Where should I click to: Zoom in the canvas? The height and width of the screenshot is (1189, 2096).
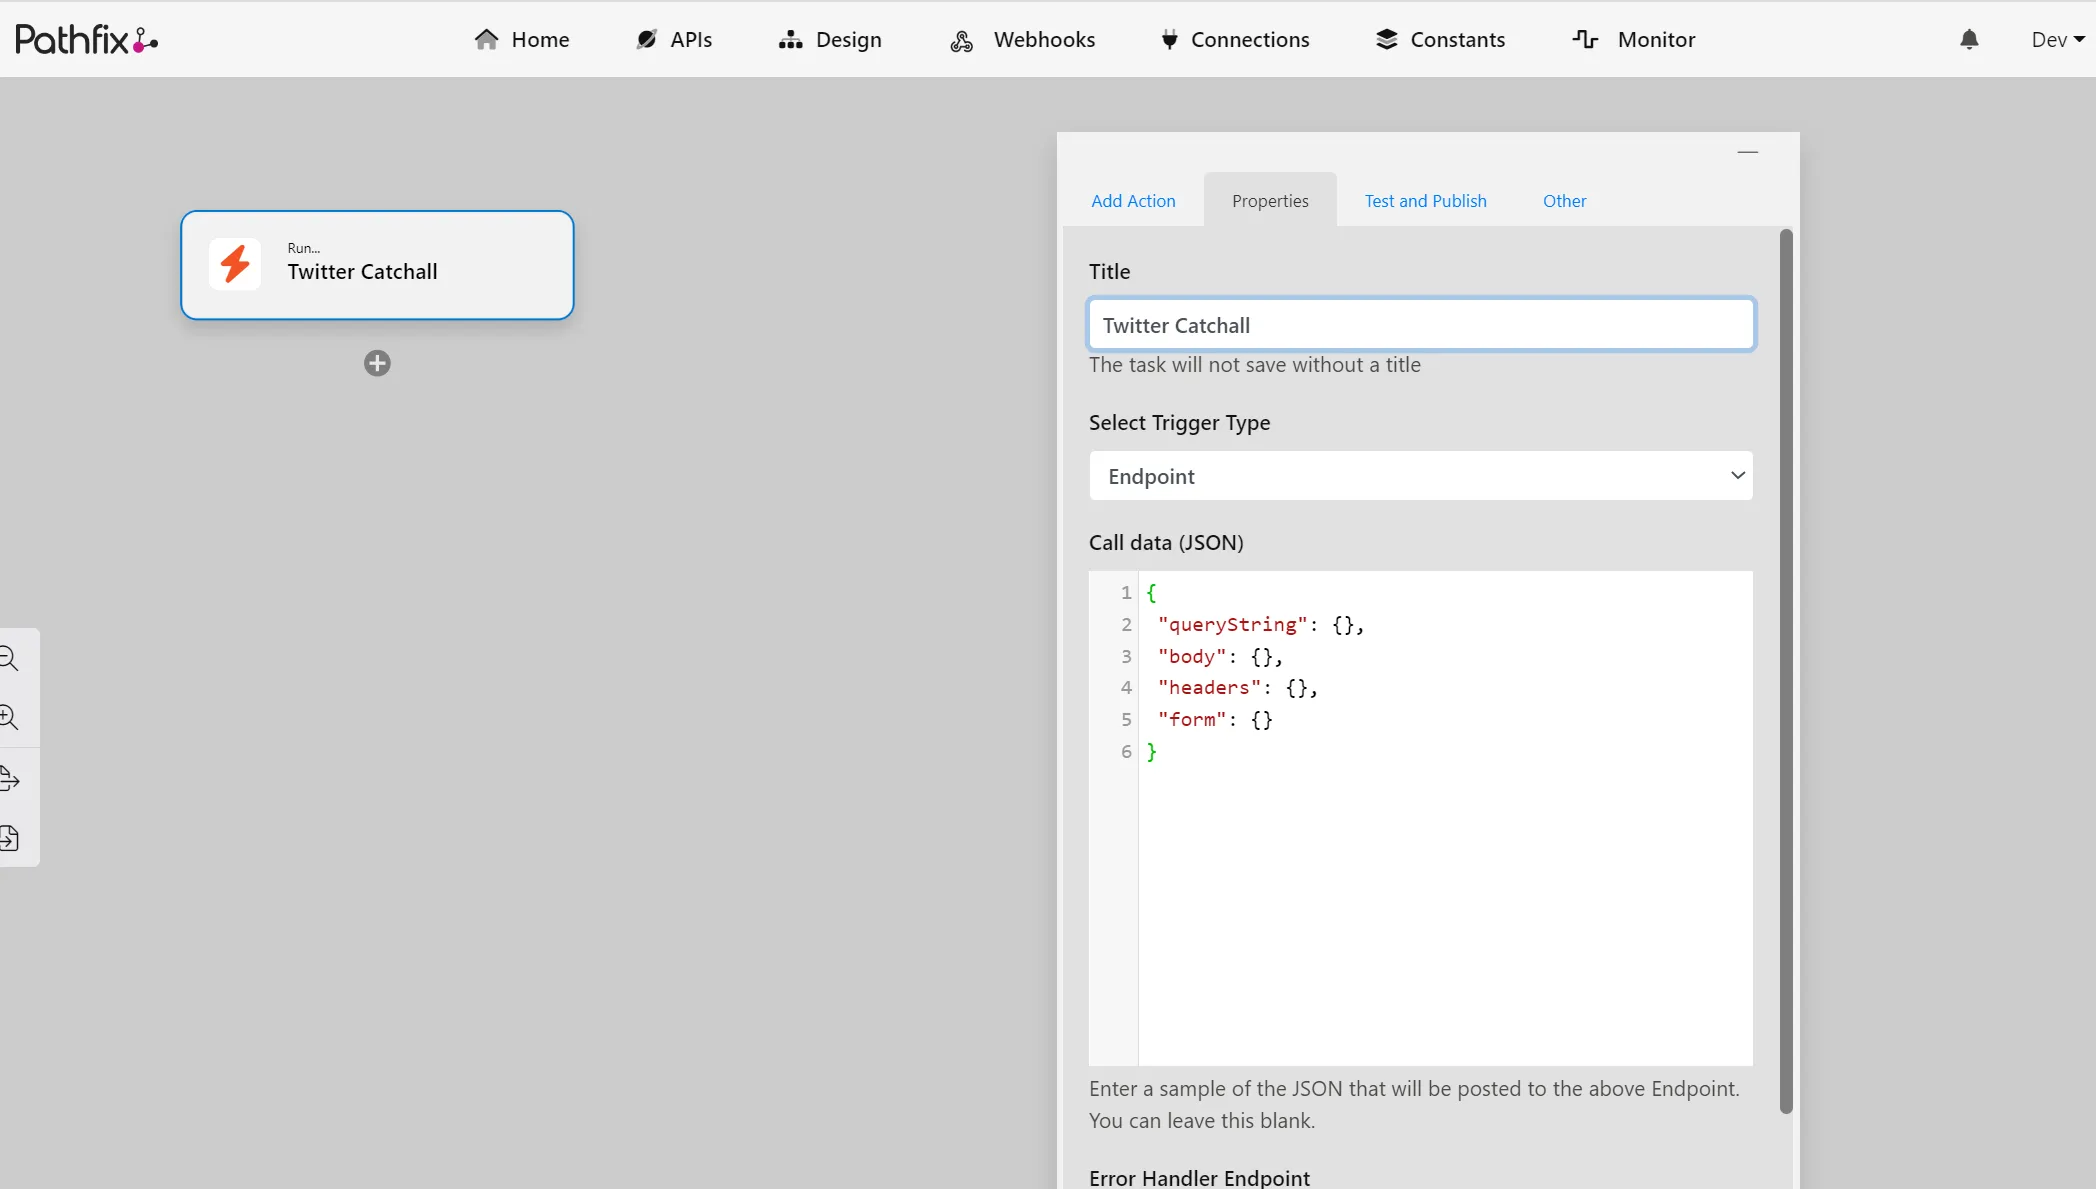tap(9, 717)
